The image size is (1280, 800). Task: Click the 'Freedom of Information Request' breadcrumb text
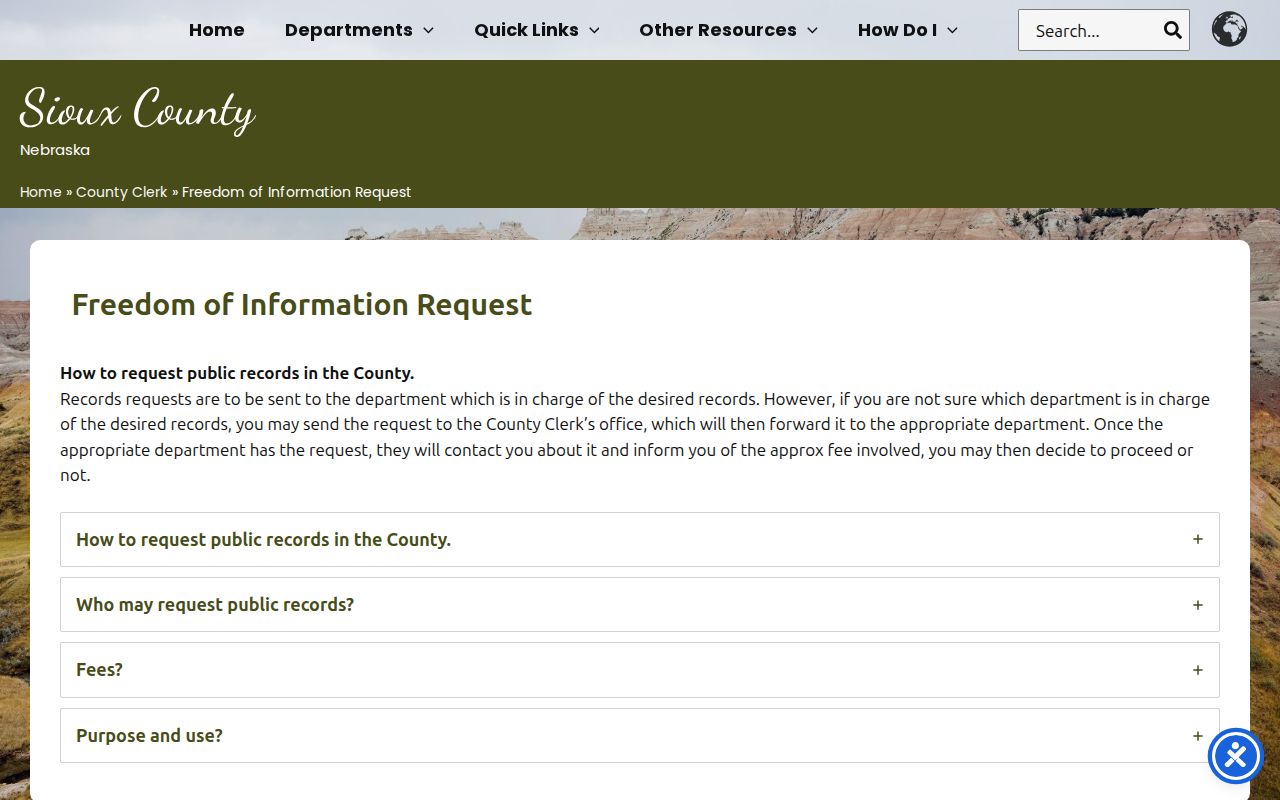click(x=297, y=192)
